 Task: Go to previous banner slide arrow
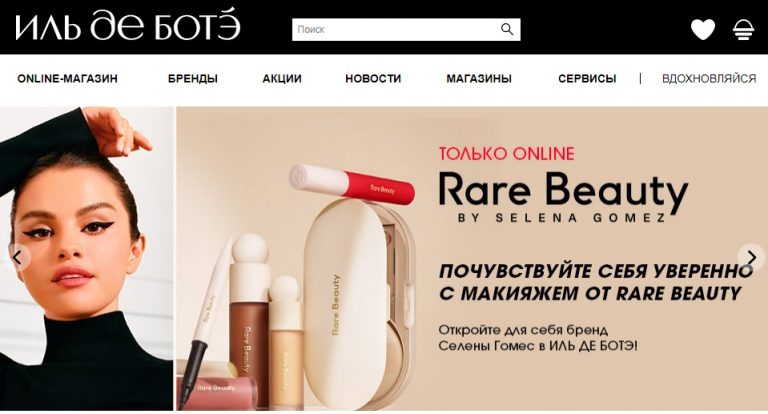tap(18, 257)
